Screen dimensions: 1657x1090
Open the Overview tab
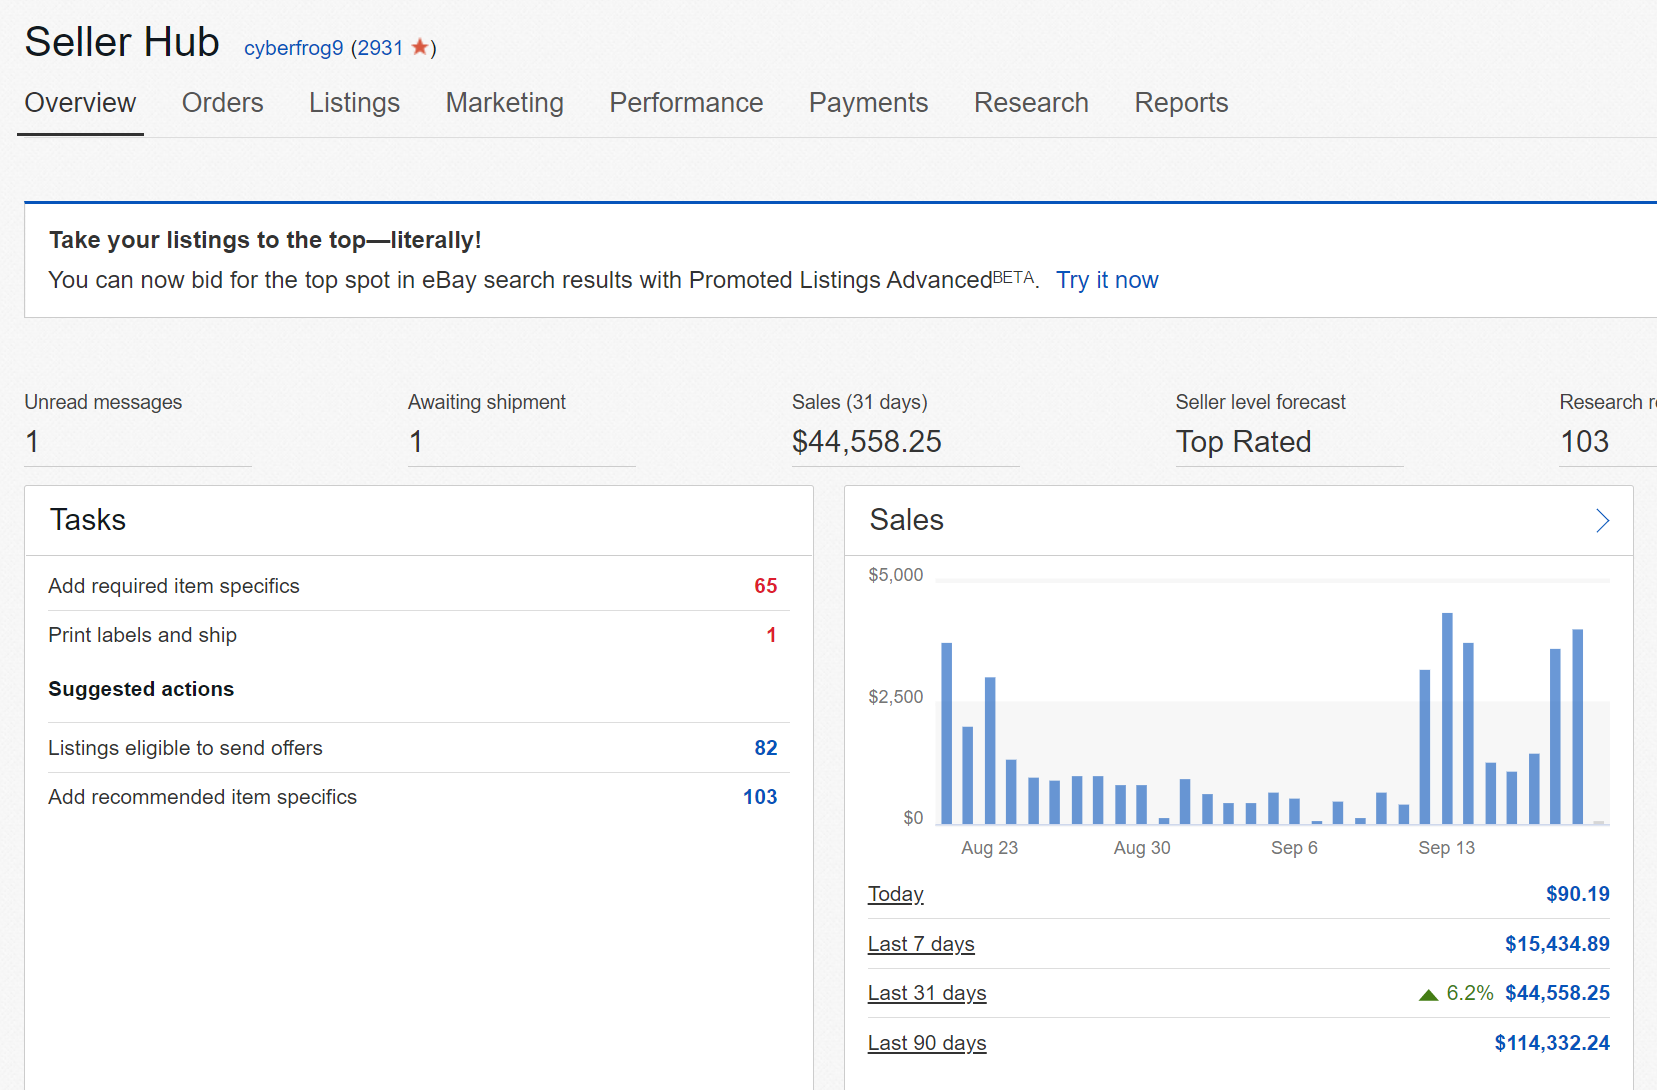click(80, 103)
